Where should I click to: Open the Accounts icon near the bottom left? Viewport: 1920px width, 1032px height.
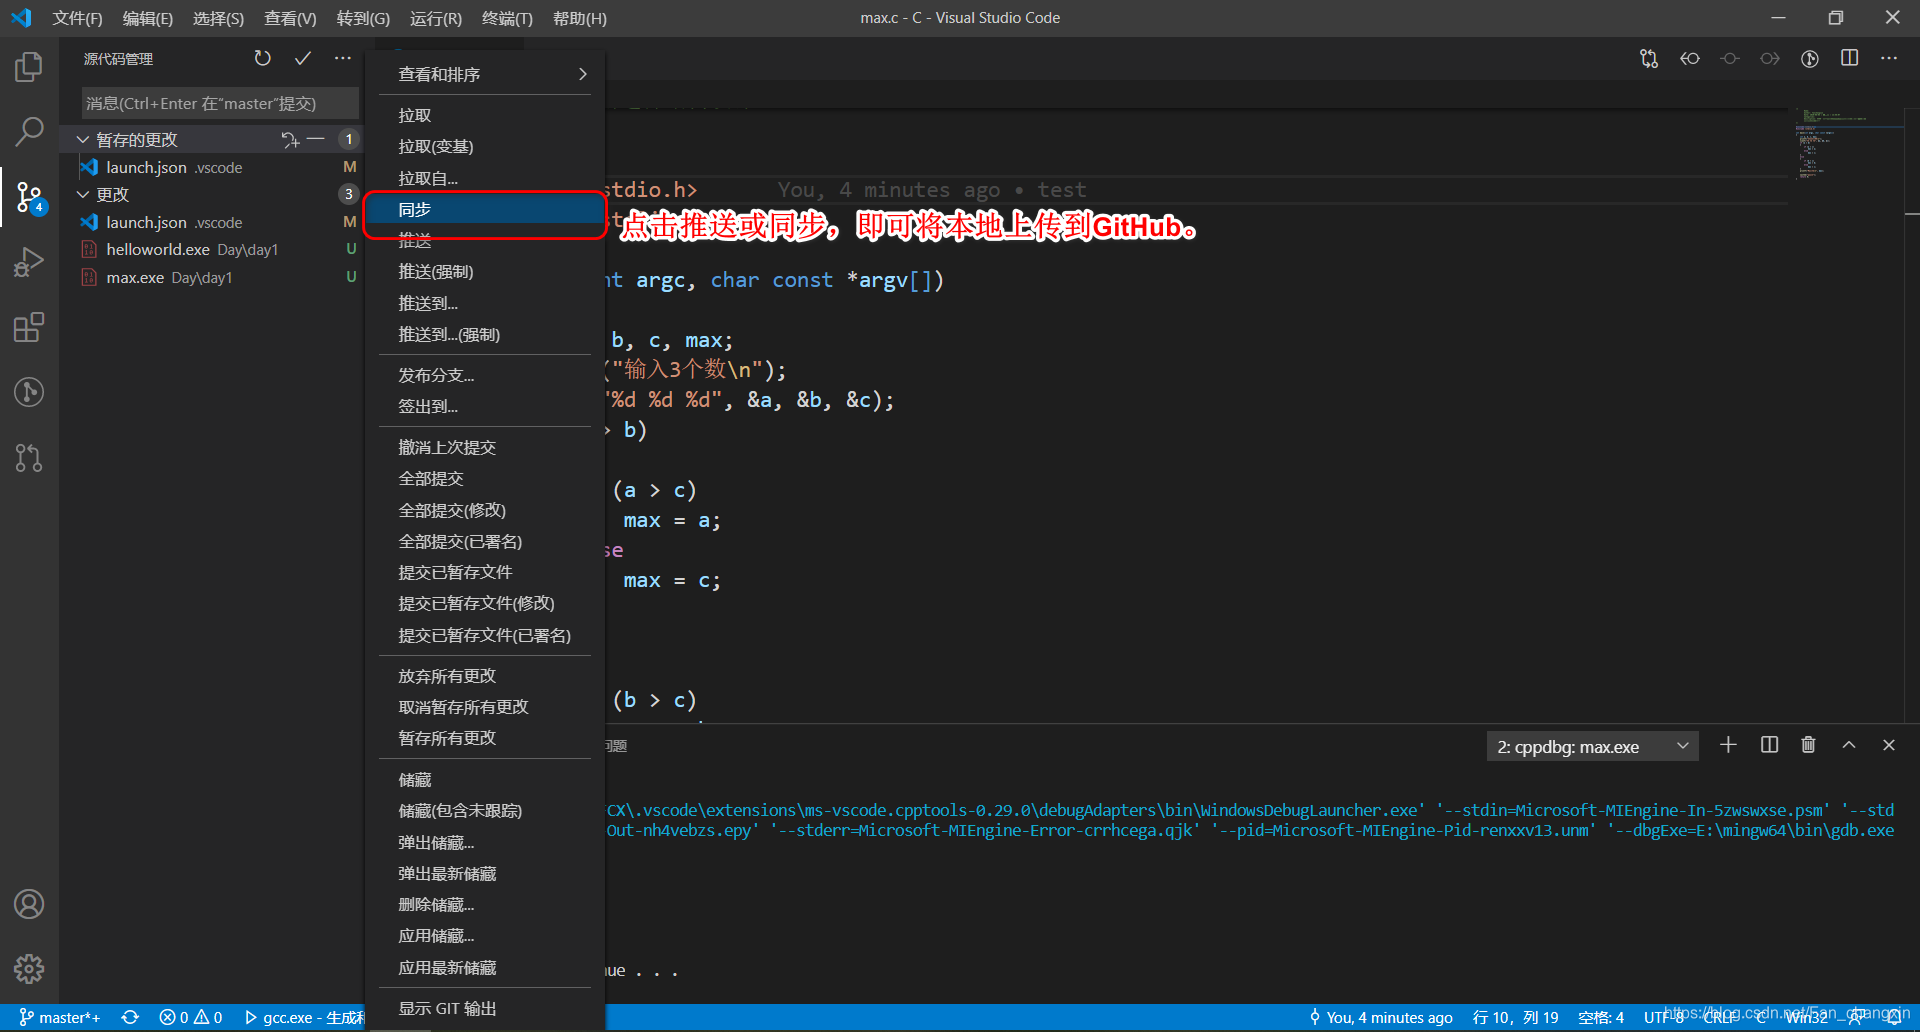[29, 903]
